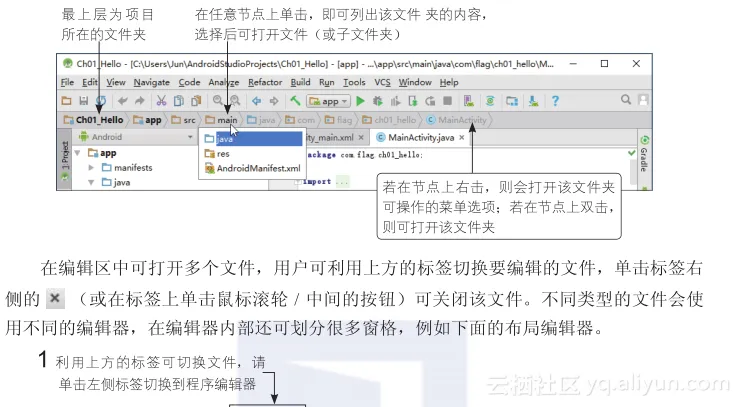The width and height of the screenshot is (741, 407).
Task: Open the app run configuration dropdown
Action: pos(328,101)
